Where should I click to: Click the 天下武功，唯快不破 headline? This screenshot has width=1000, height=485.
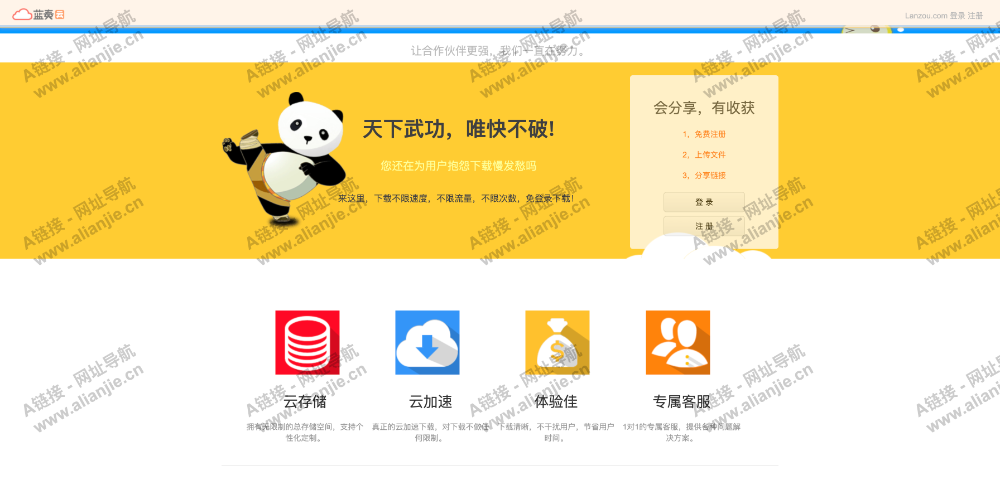(458, 129)
